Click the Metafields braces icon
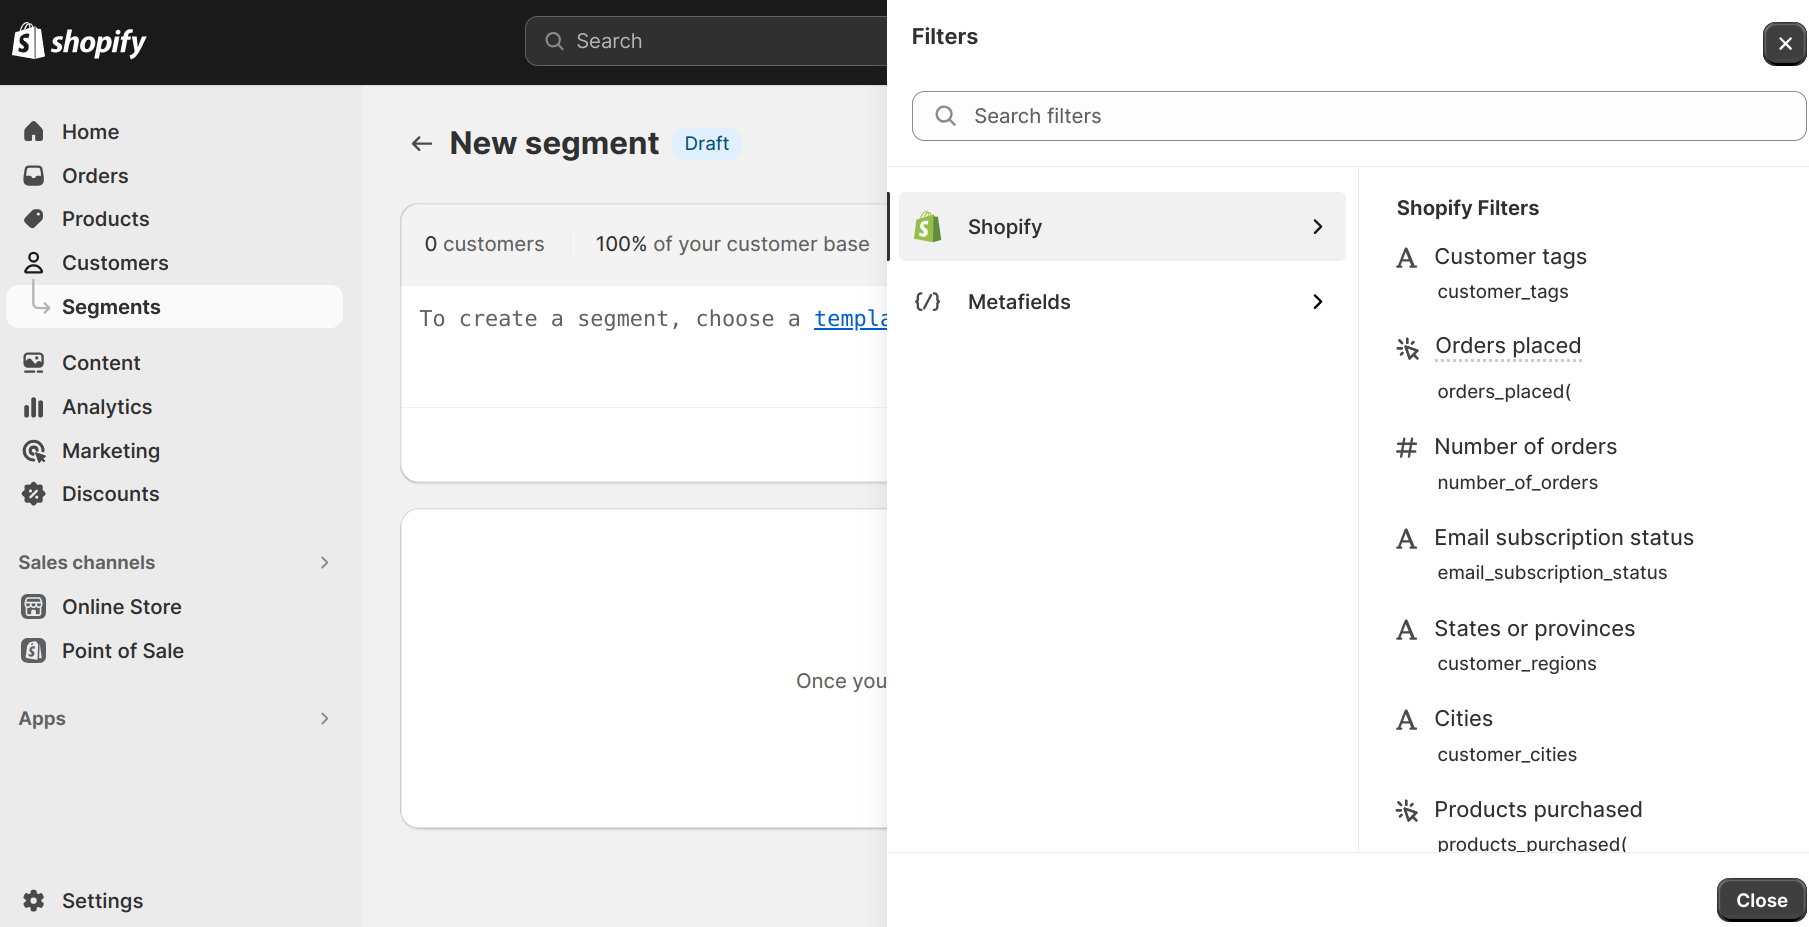 tap(928, 301)
